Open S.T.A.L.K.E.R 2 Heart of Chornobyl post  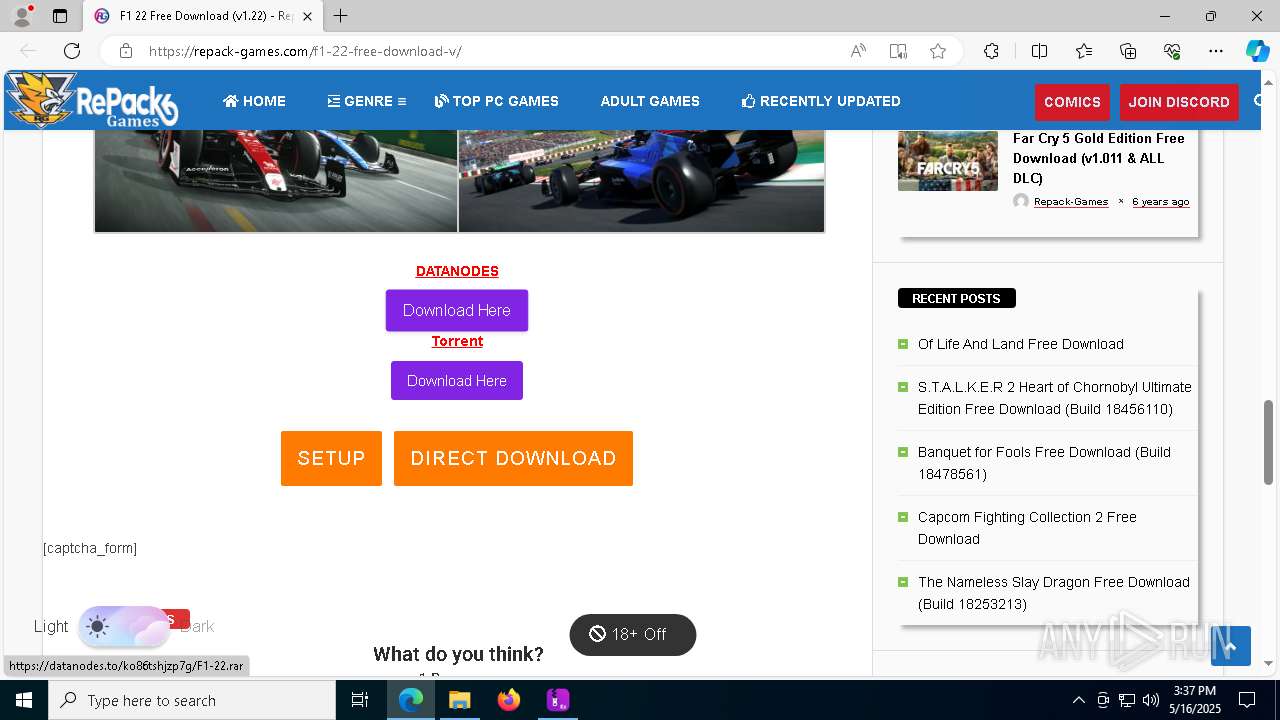(x=1055, y=398)
